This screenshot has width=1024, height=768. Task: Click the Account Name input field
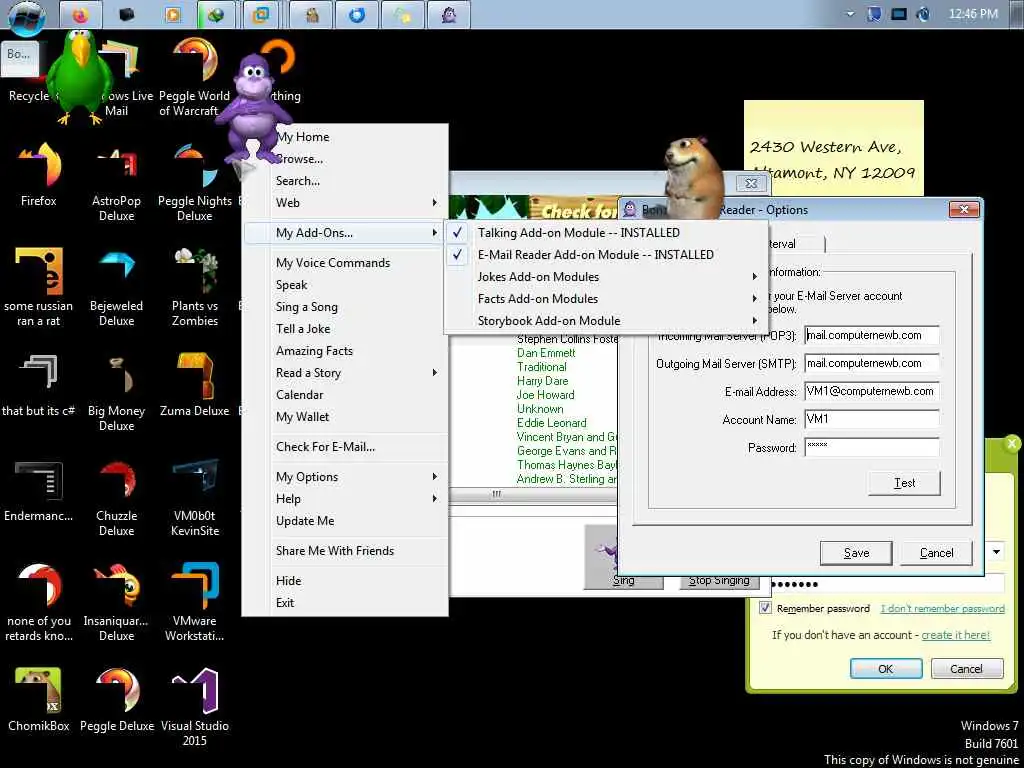(x=872, y=419)
